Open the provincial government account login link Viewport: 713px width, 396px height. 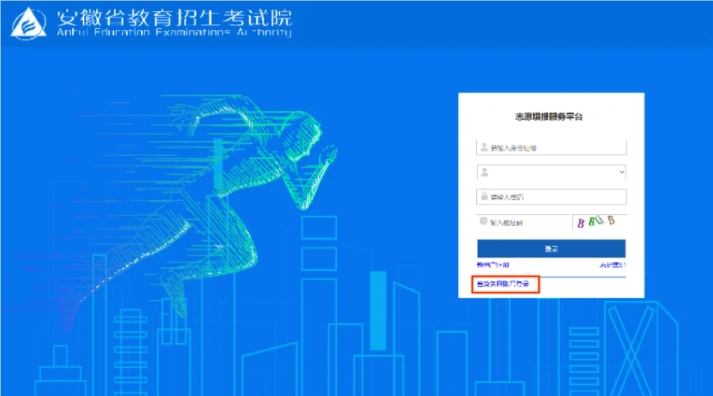pos(503,284)
